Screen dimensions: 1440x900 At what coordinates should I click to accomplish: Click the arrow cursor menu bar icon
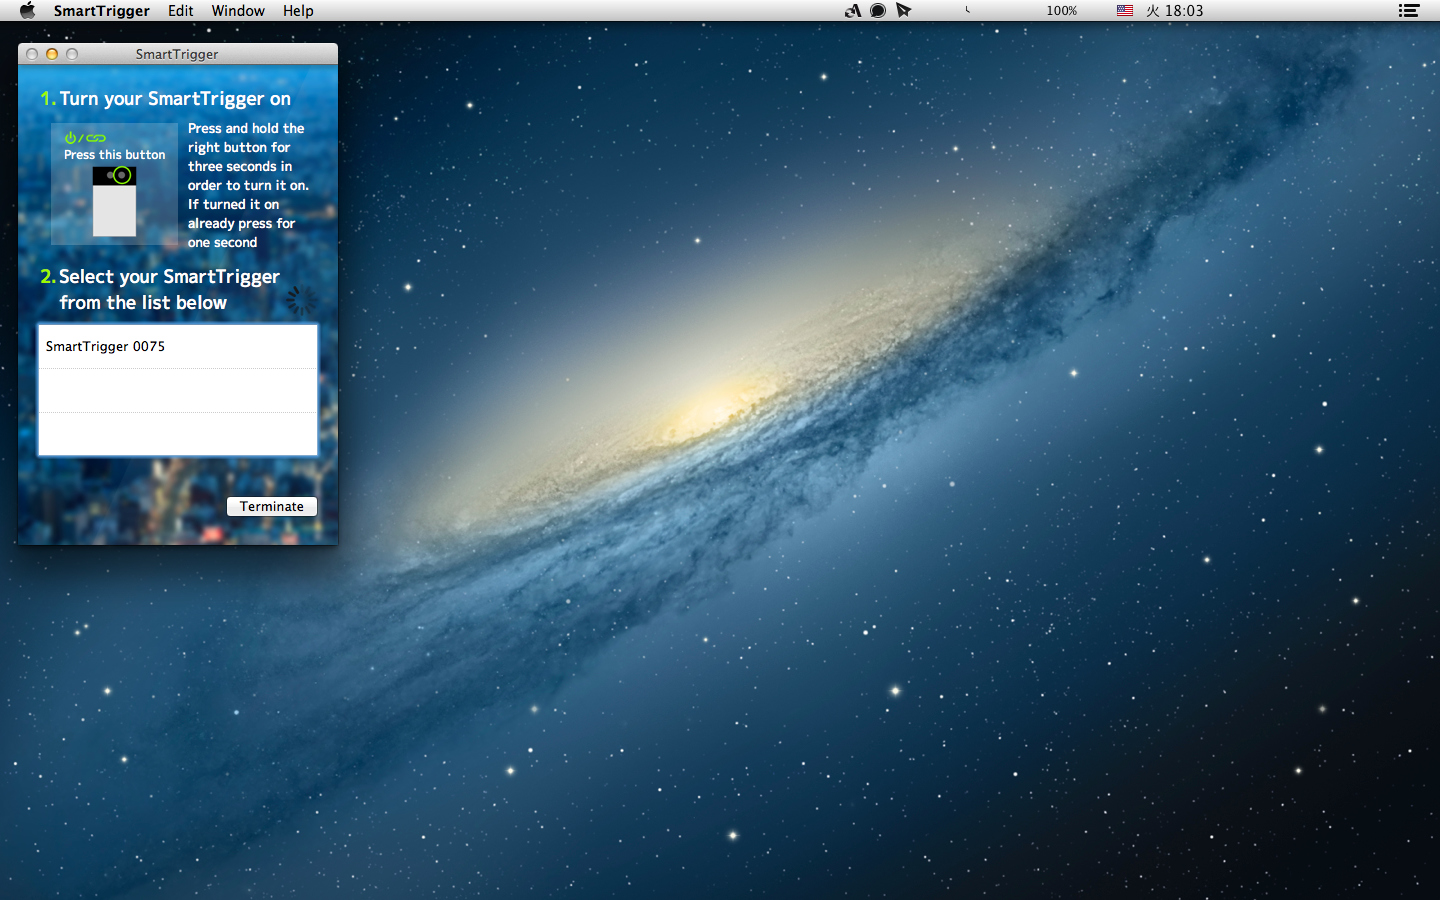pos(904,11)
